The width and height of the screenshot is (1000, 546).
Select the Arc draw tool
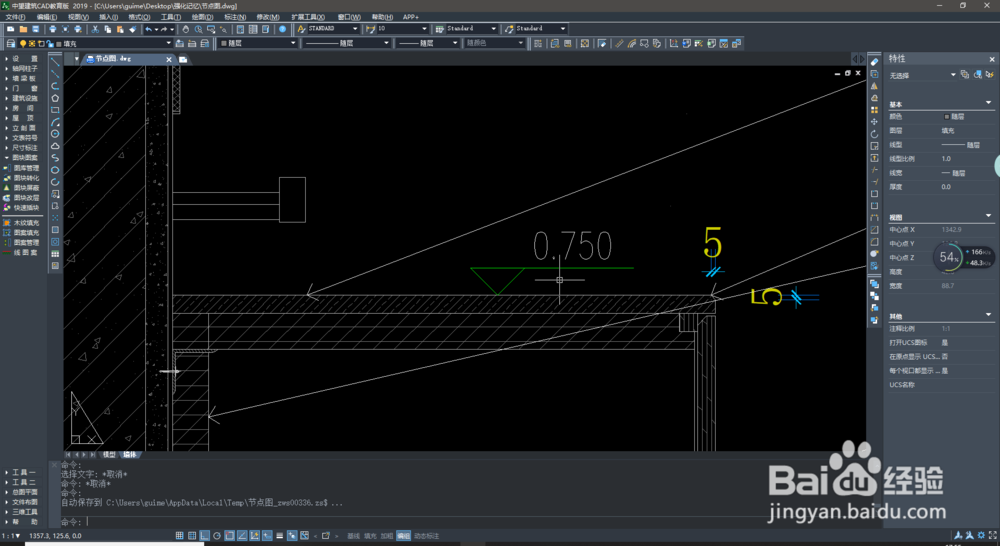55,122
